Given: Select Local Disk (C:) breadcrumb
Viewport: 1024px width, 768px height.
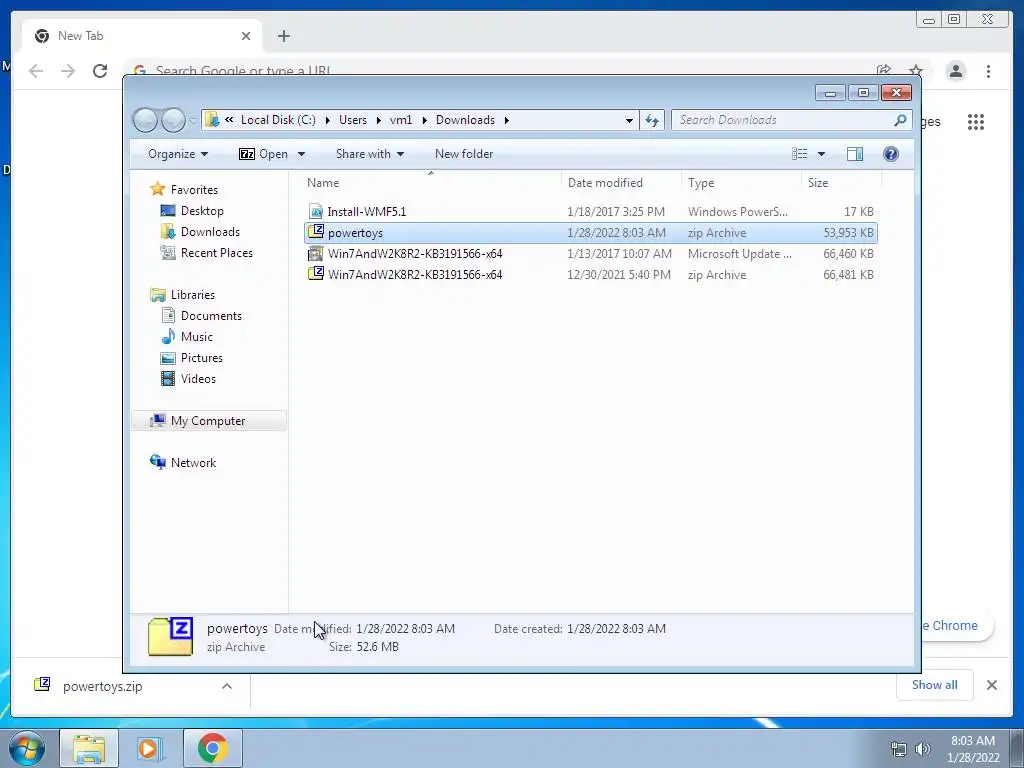Looking at the screenshot, I should 278,120.
